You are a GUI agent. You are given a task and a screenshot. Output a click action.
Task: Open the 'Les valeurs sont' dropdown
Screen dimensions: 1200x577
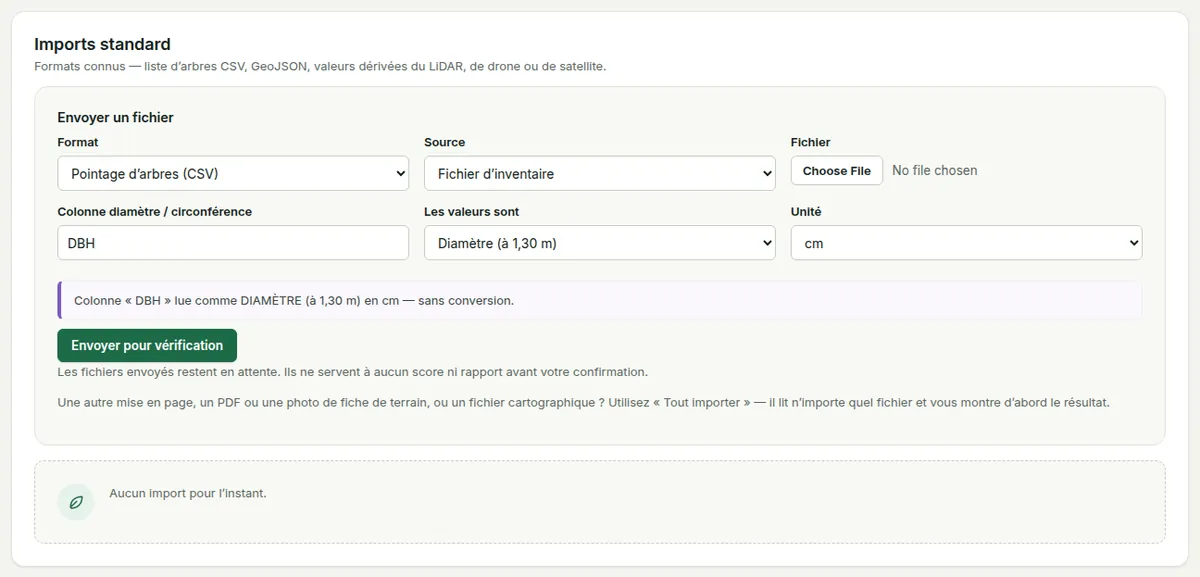pos(600,243)
